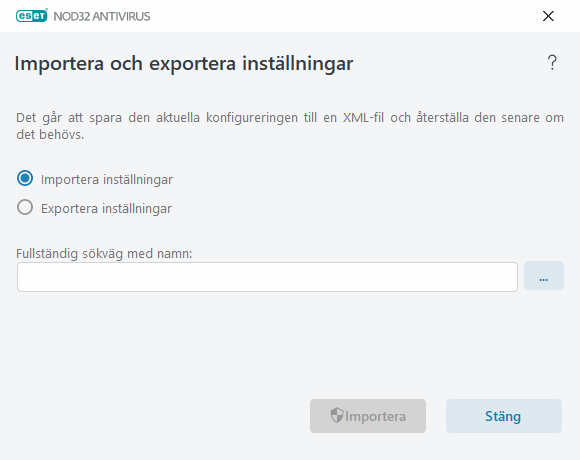Click the shield icon on Importera button
The width and height of the screenshot is (580, 460).
(337, 415)
